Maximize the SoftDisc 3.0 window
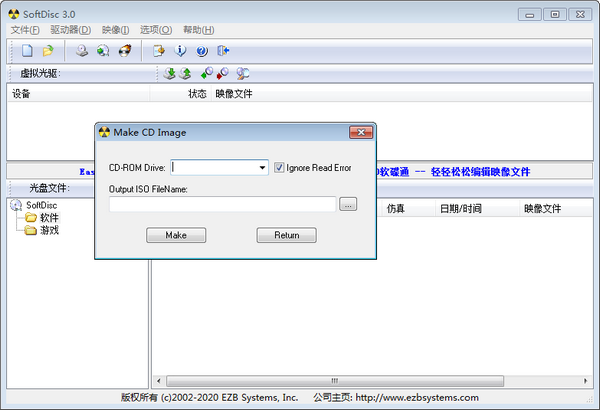Image resolution: width=600 pixels, height=410 pixels. 555,15
